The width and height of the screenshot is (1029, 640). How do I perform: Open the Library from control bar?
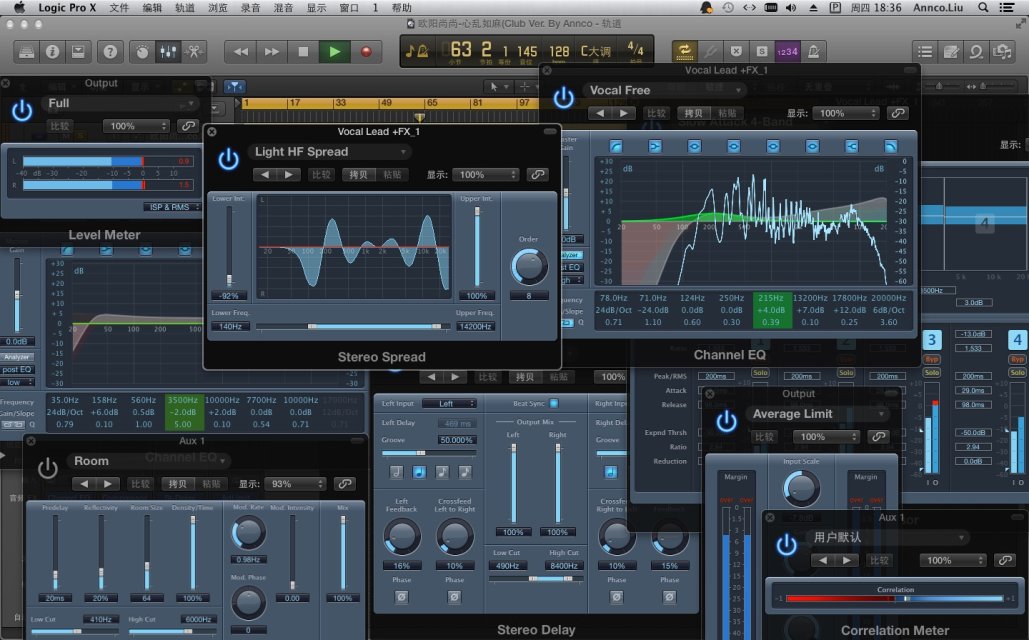26,51
